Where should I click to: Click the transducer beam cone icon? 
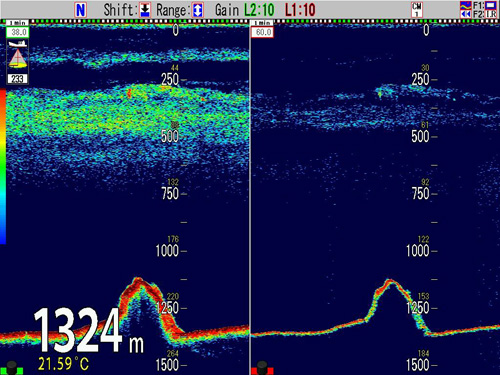coord(18,59)
